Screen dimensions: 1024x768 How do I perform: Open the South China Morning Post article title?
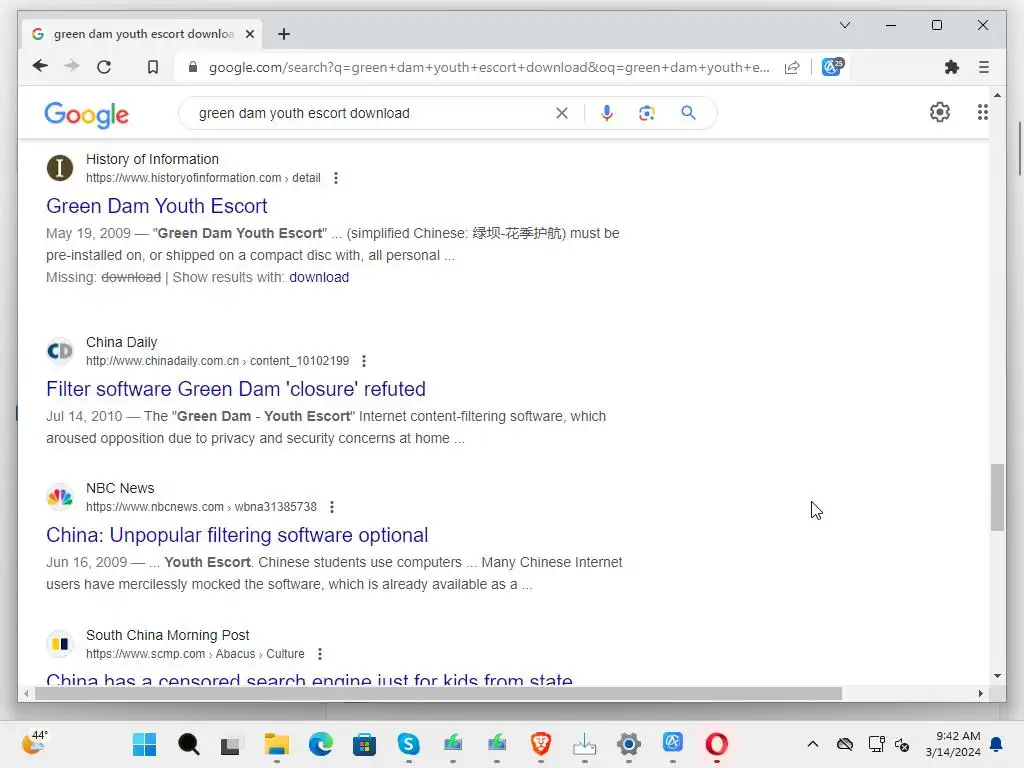click(x=309, y=679)
